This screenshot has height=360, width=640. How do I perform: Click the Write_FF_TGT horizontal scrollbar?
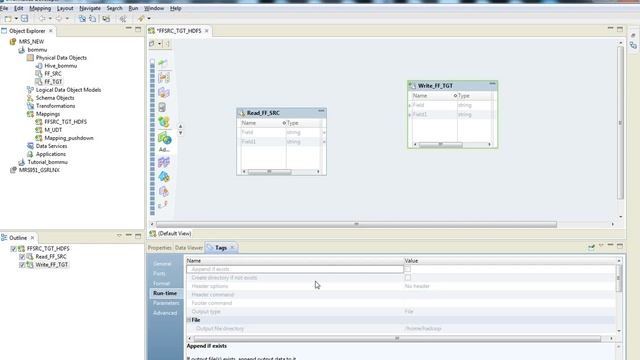(440, 144)
